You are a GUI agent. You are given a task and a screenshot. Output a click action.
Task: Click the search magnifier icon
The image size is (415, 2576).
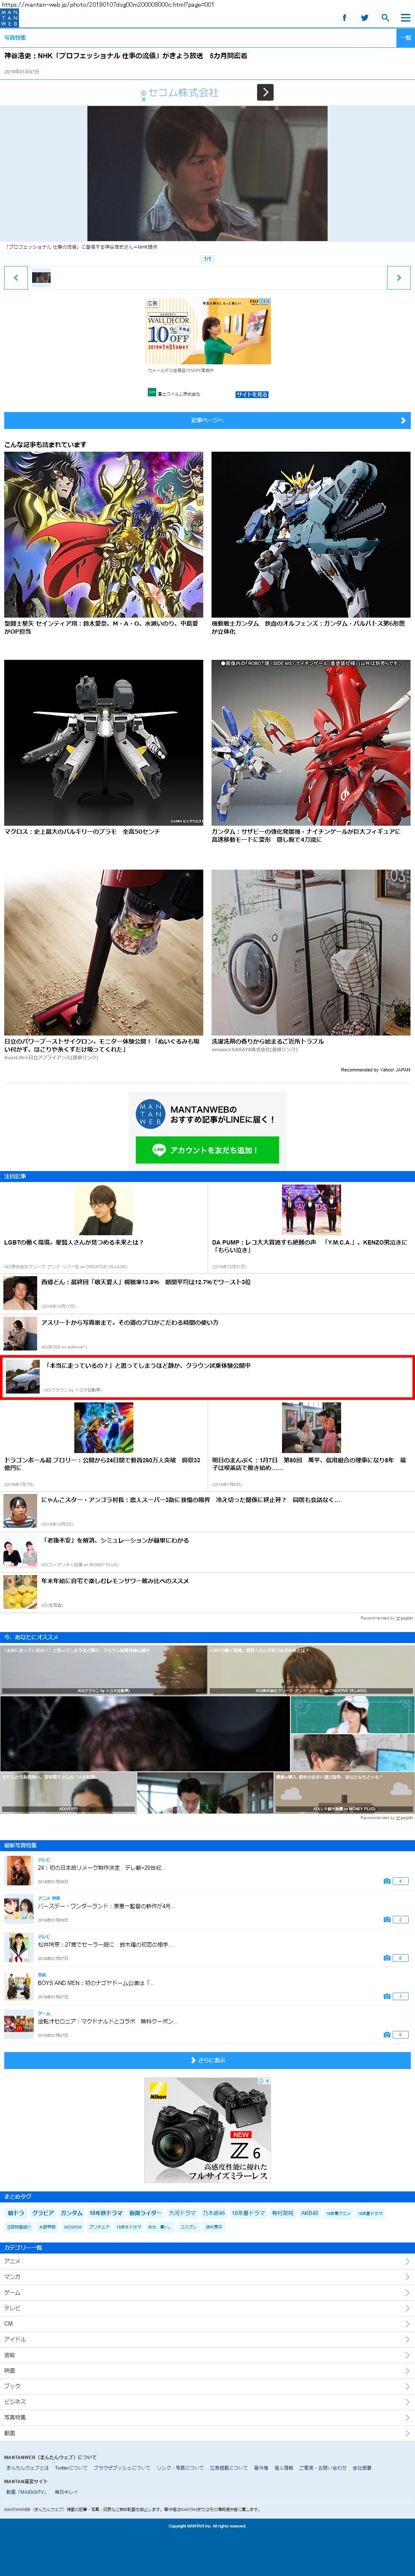pyautogui.click(x=385, y=18)
